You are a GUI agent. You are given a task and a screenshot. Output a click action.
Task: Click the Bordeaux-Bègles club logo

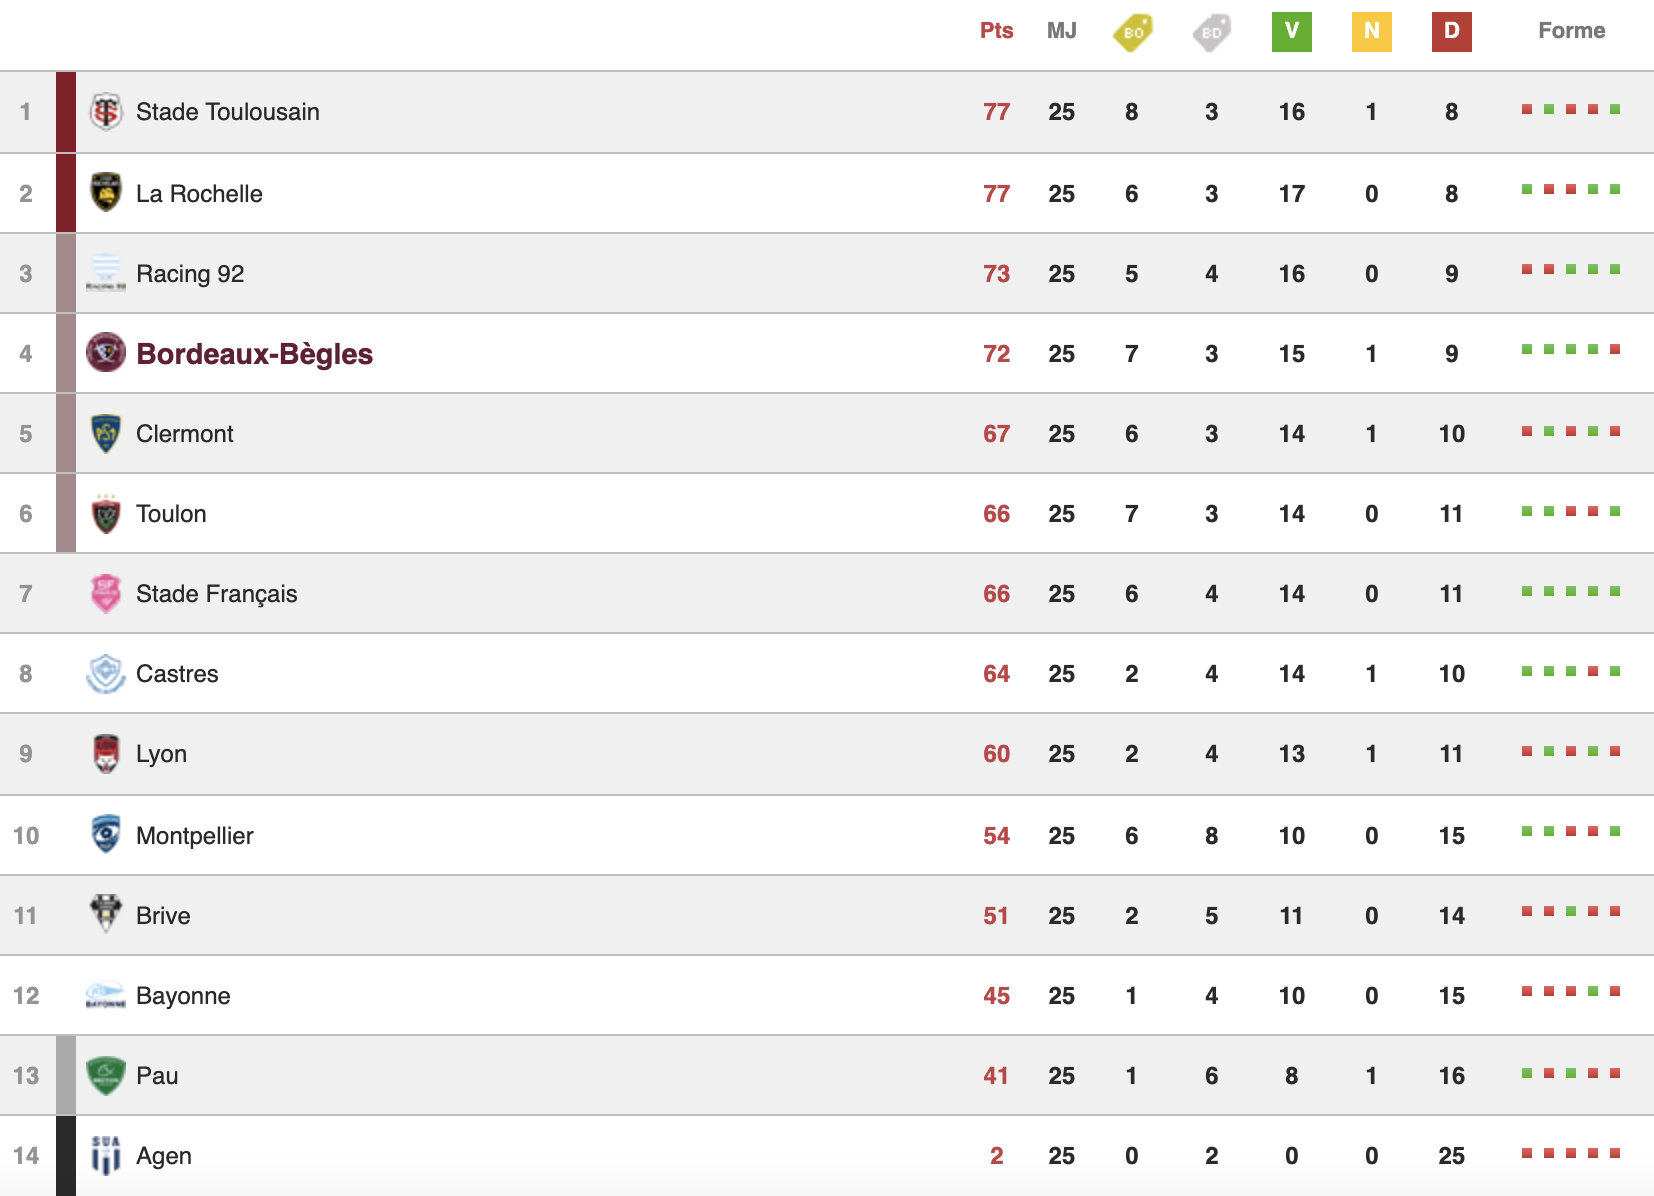click(x=105, y=353)
